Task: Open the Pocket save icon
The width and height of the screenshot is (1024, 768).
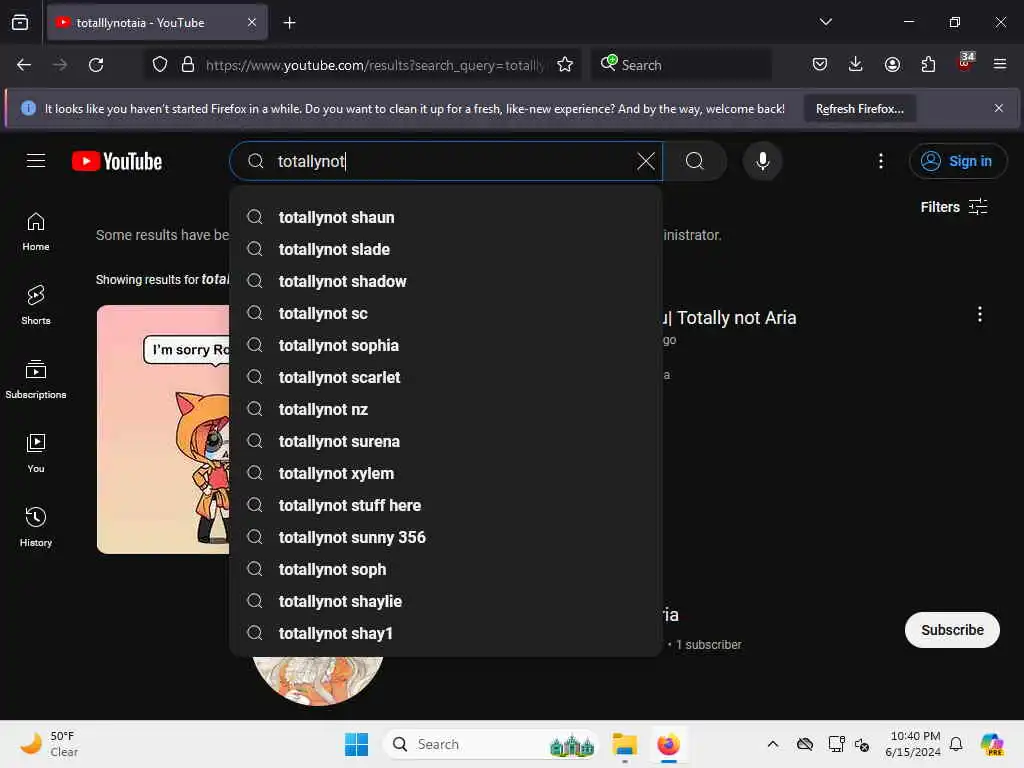Action: click(820, 65)
